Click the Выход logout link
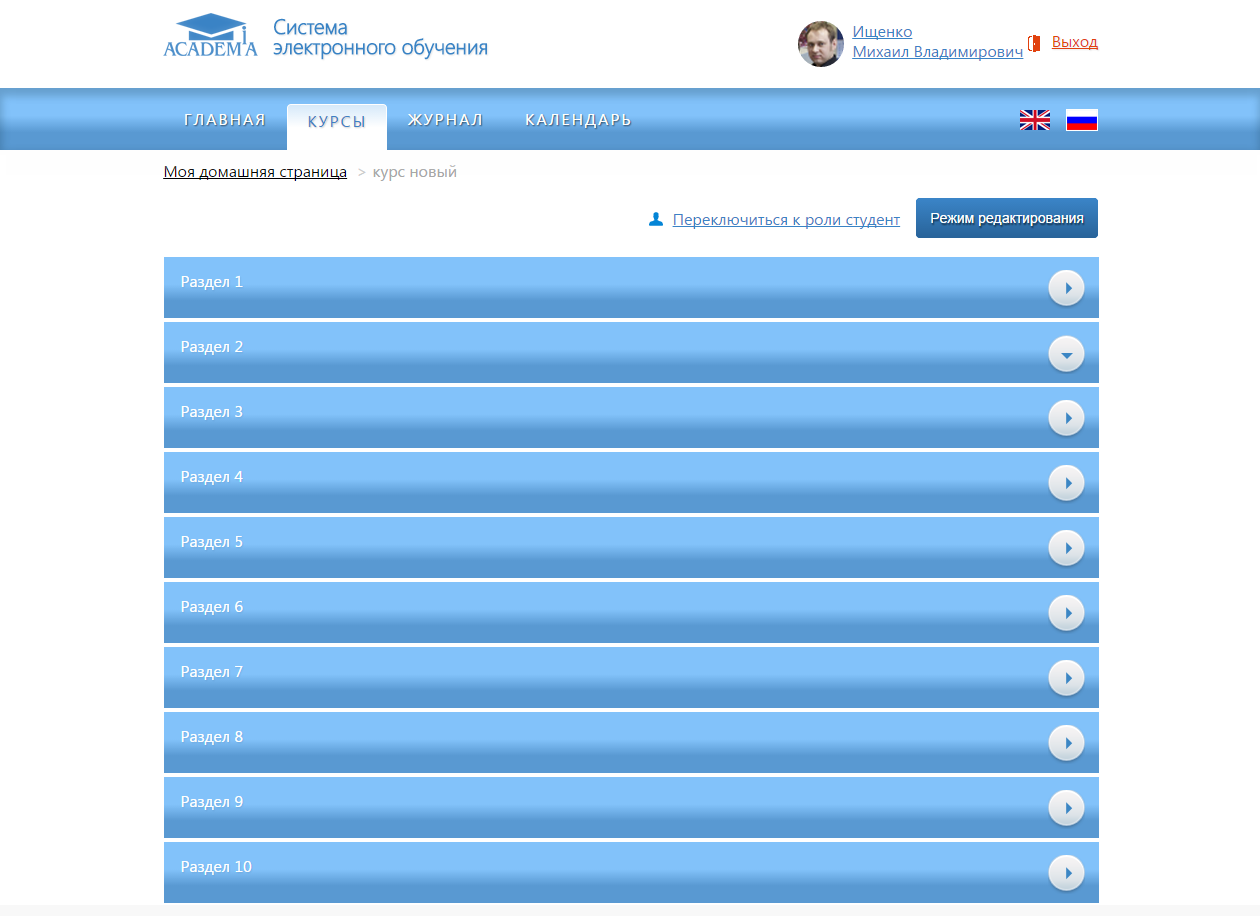Viewport: 1260px width, 916px height. [1074, 42]
